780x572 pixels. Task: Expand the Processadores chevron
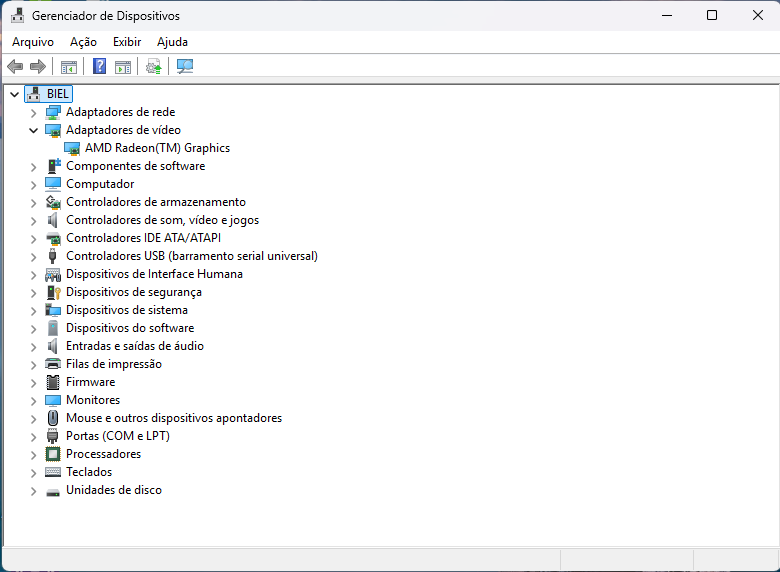pos(33,455)
